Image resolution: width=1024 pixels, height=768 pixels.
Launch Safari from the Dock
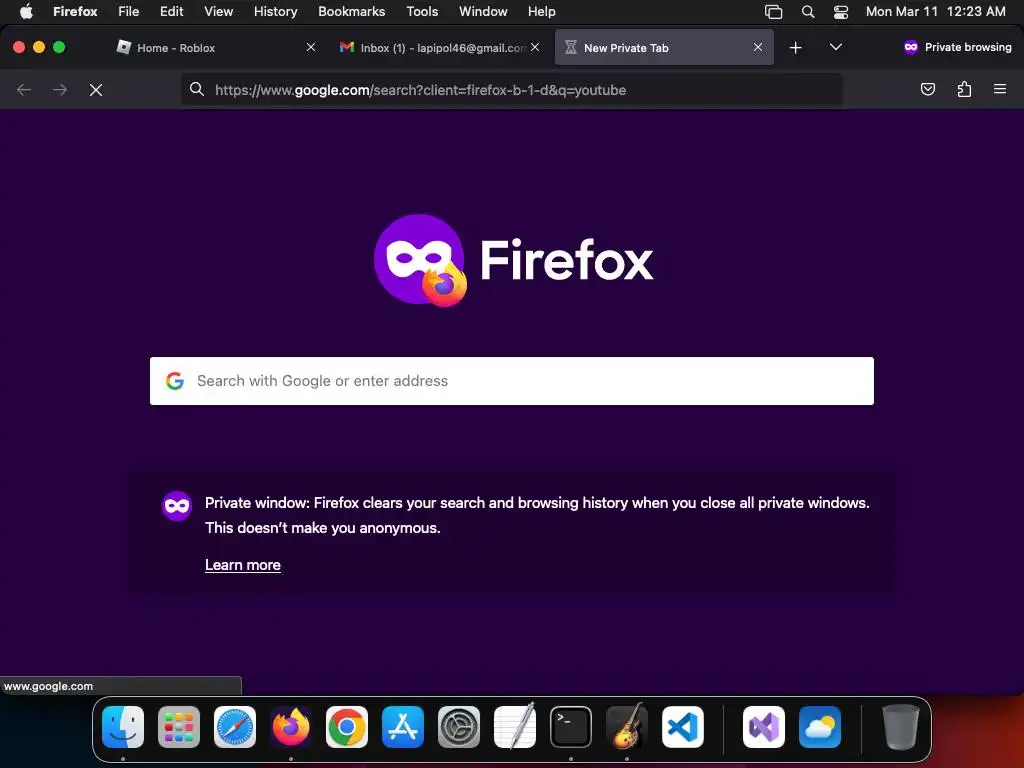coord(235,727)
